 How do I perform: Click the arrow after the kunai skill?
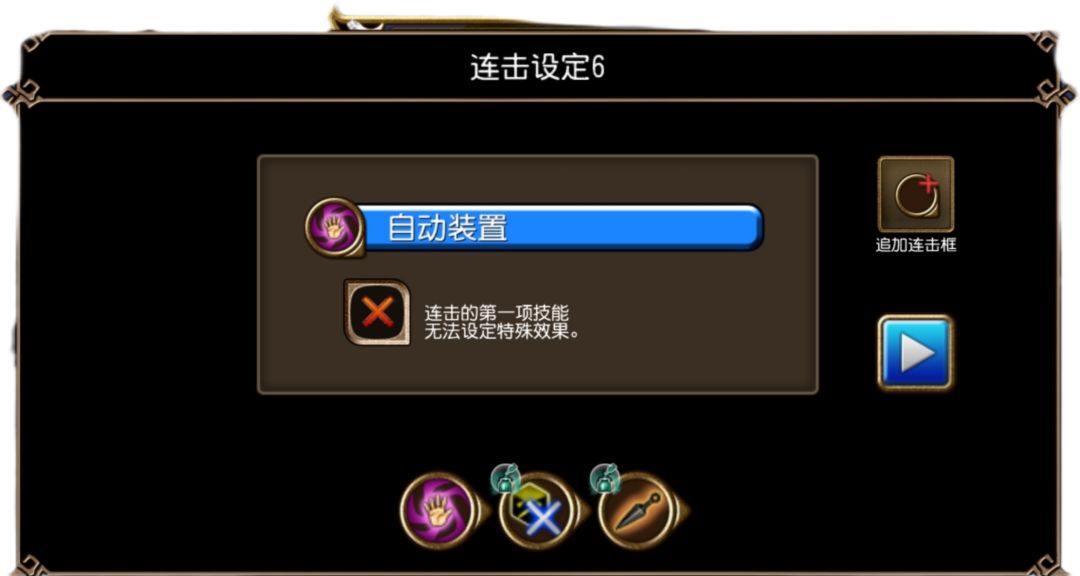coord(681,511)
